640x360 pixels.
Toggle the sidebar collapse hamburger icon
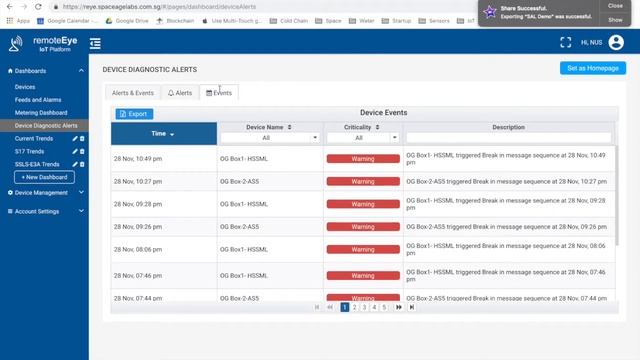coord(95,43)
